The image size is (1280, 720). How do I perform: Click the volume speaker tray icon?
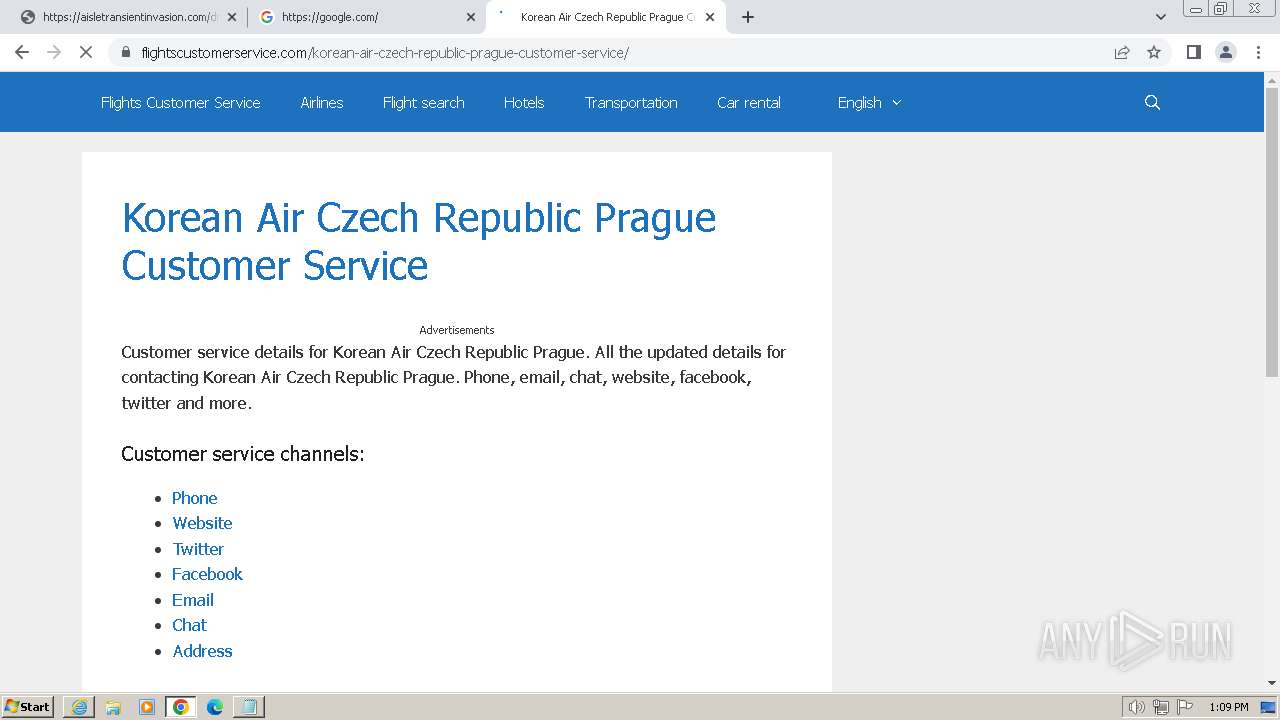1136,707
